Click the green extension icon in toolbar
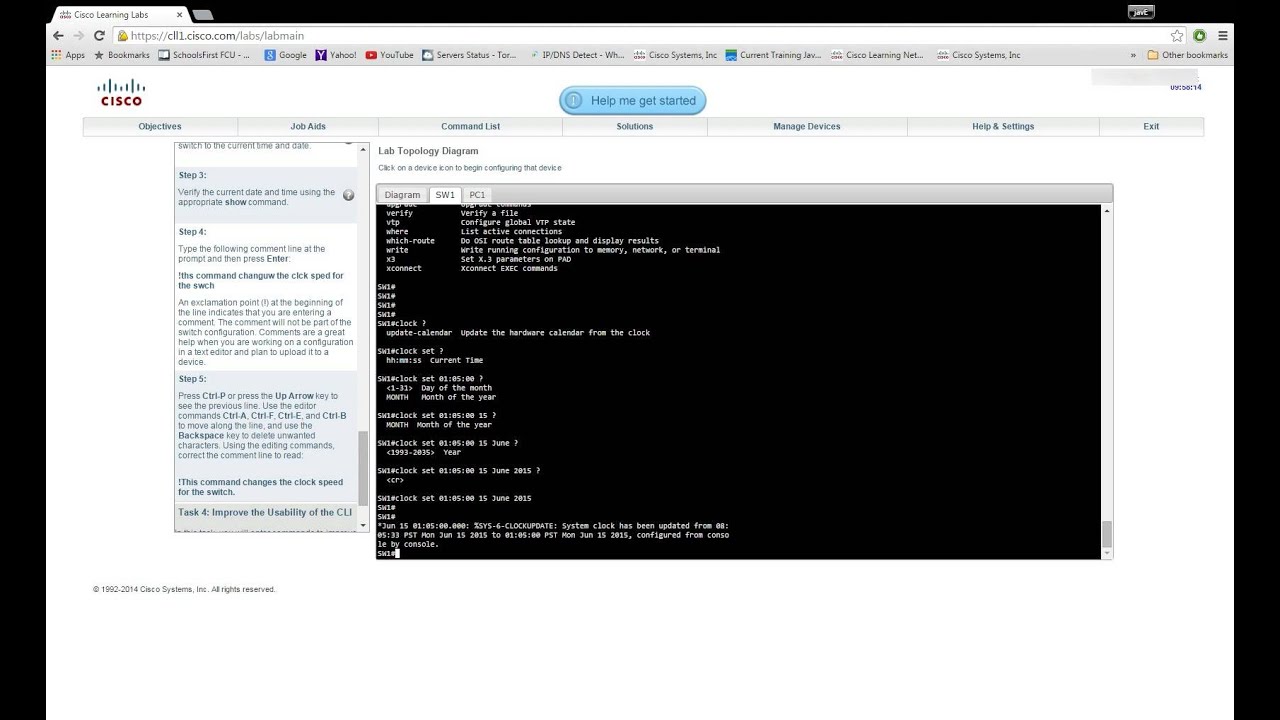This screenshot has height=720, width=1280. click(x=1200, y=36)
